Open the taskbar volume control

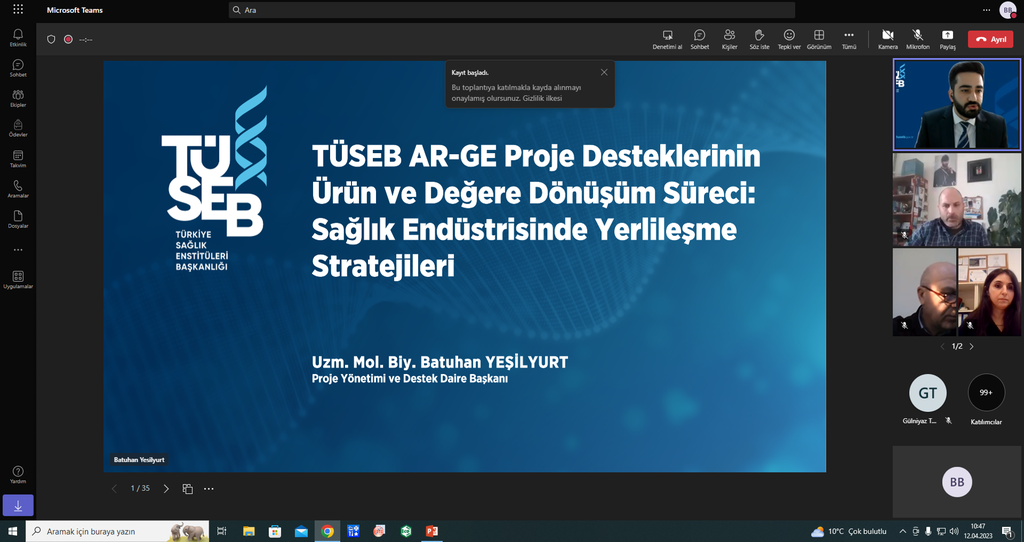click(954, 531)
